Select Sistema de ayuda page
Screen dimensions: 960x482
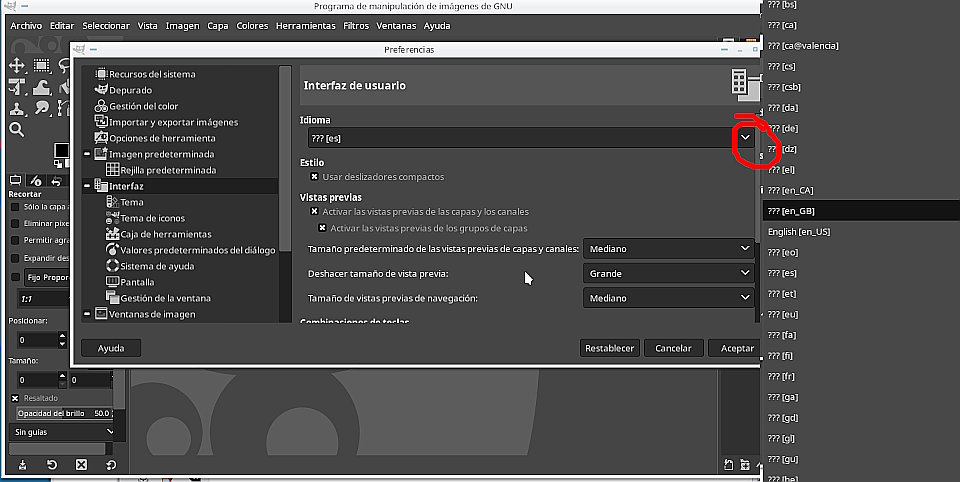click(150, 266)
